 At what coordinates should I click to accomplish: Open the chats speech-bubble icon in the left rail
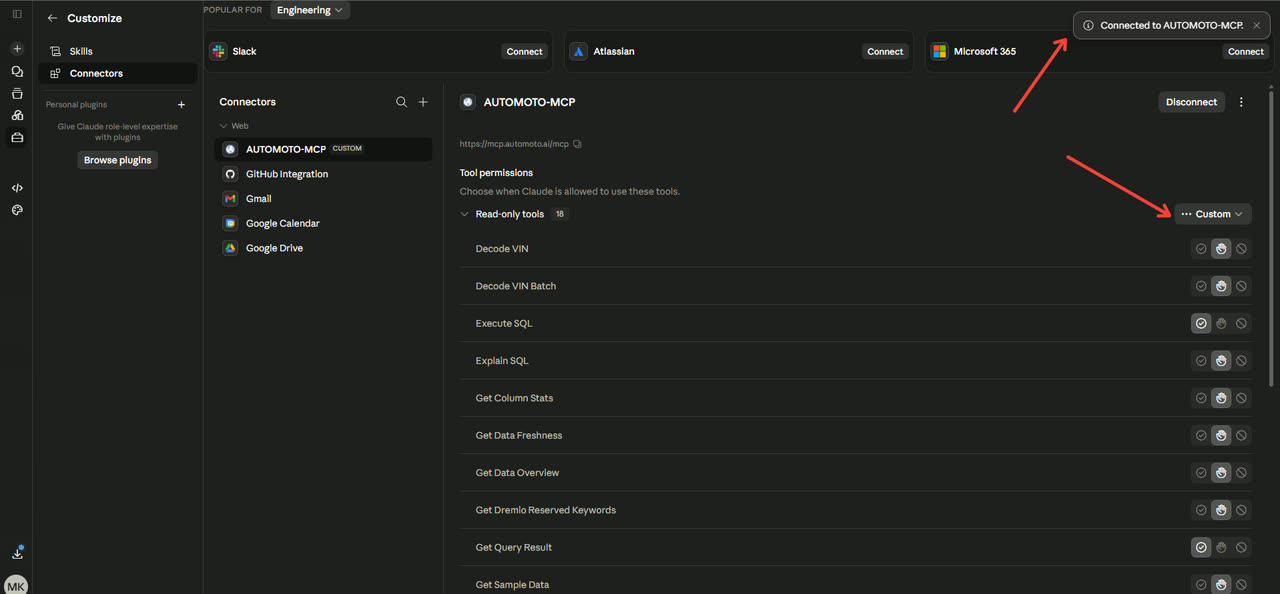[x=17, y=71]
